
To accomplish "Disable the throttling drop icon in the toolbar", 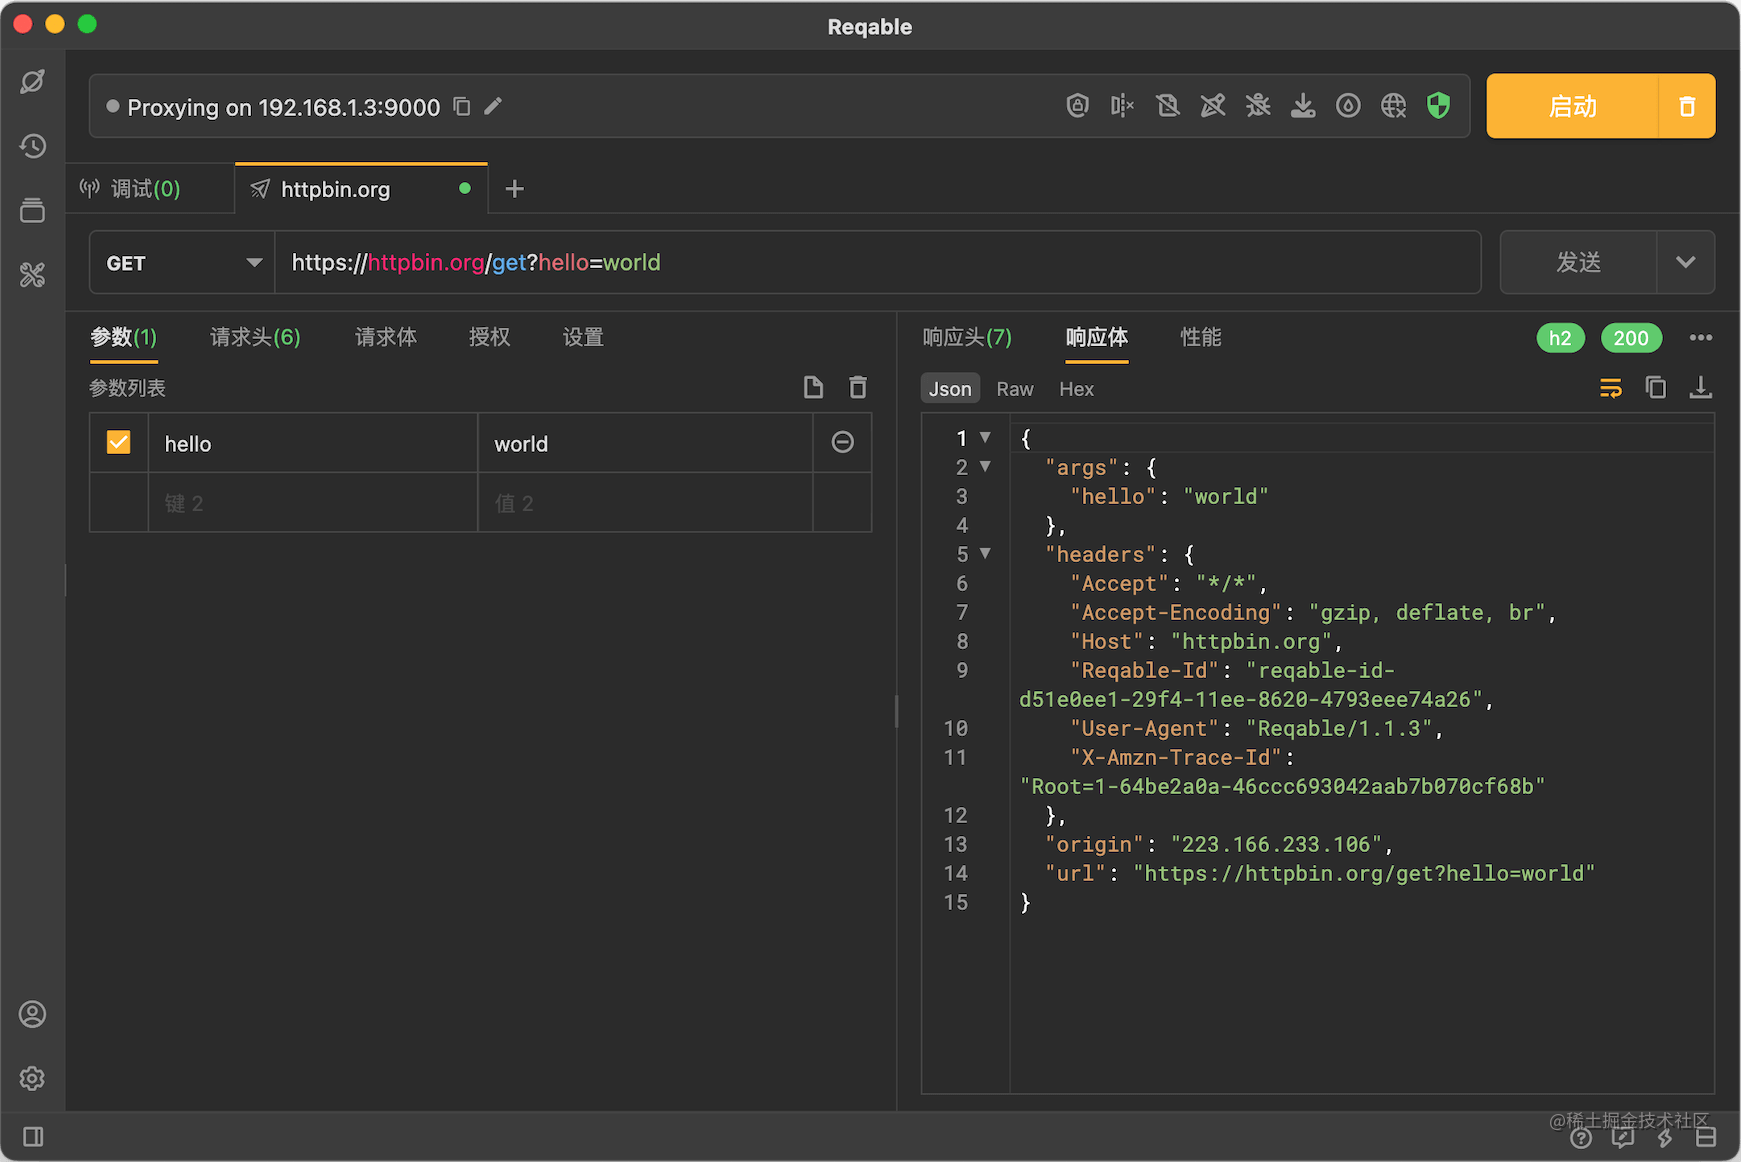I will coord(1348,105).
